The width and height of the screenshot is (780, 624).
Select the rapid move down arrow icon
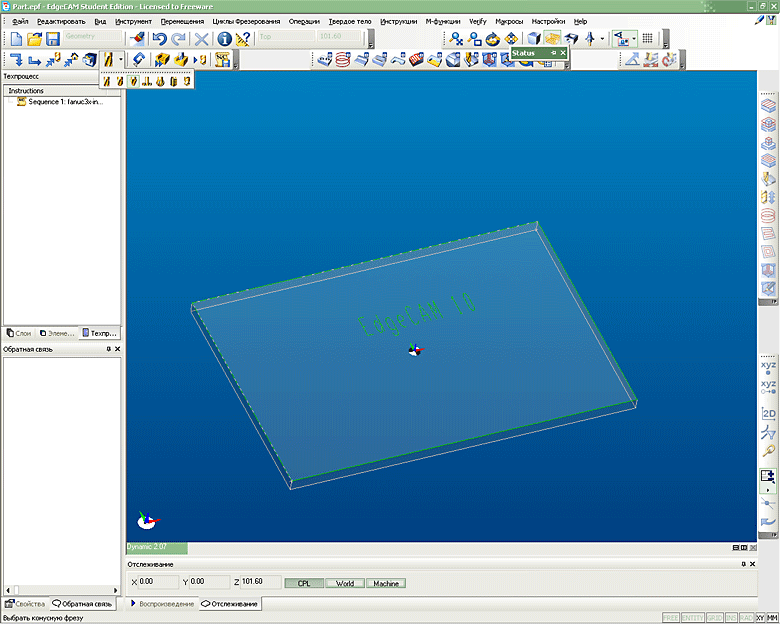[x=16, y=60]
